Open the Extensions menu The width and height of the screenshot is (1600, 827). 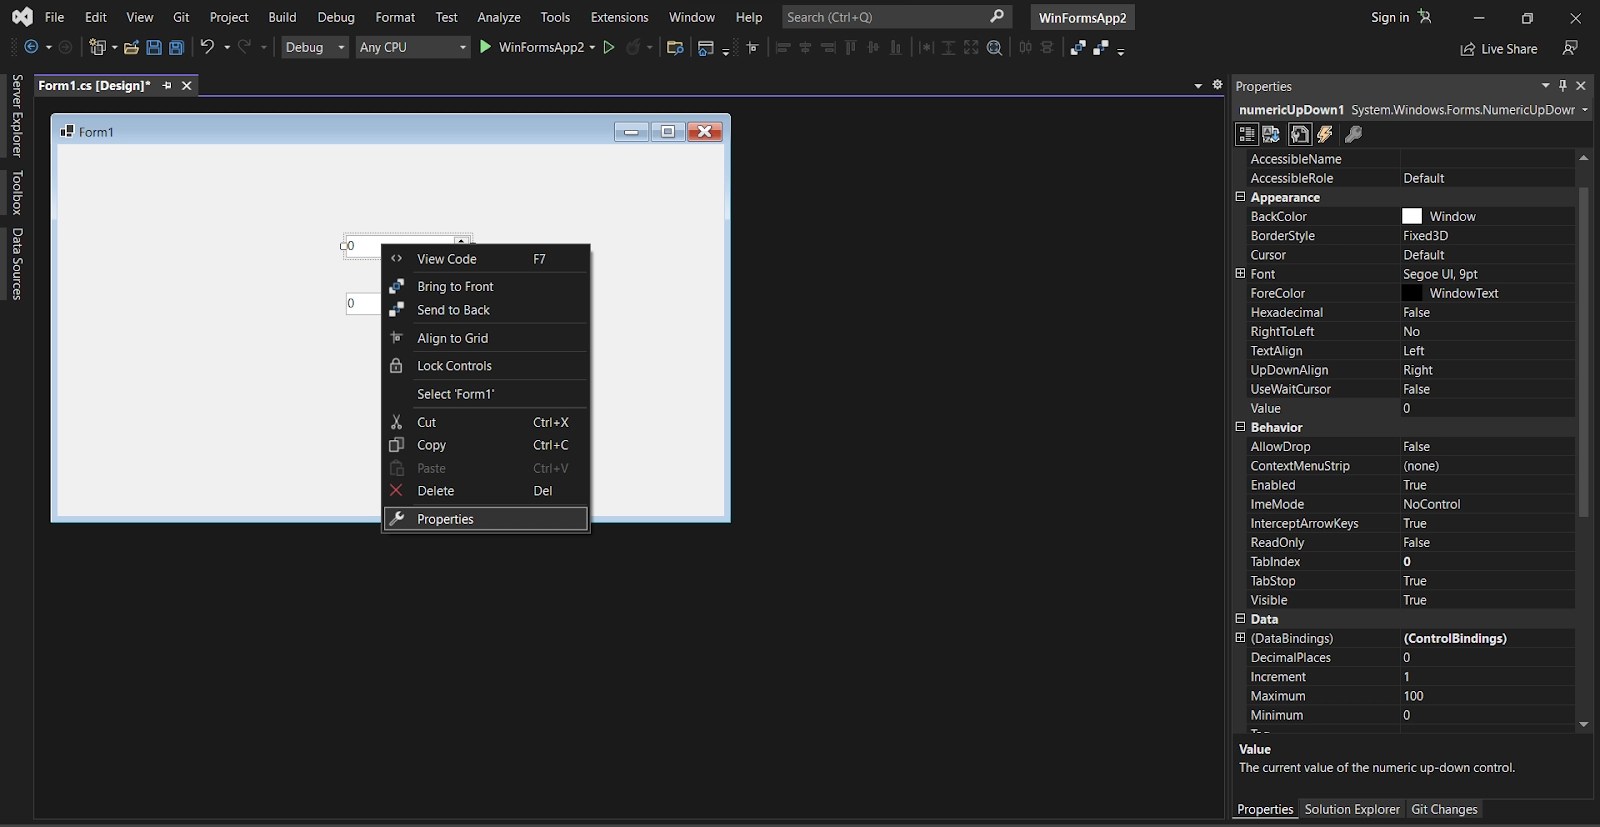coord(619,17)
